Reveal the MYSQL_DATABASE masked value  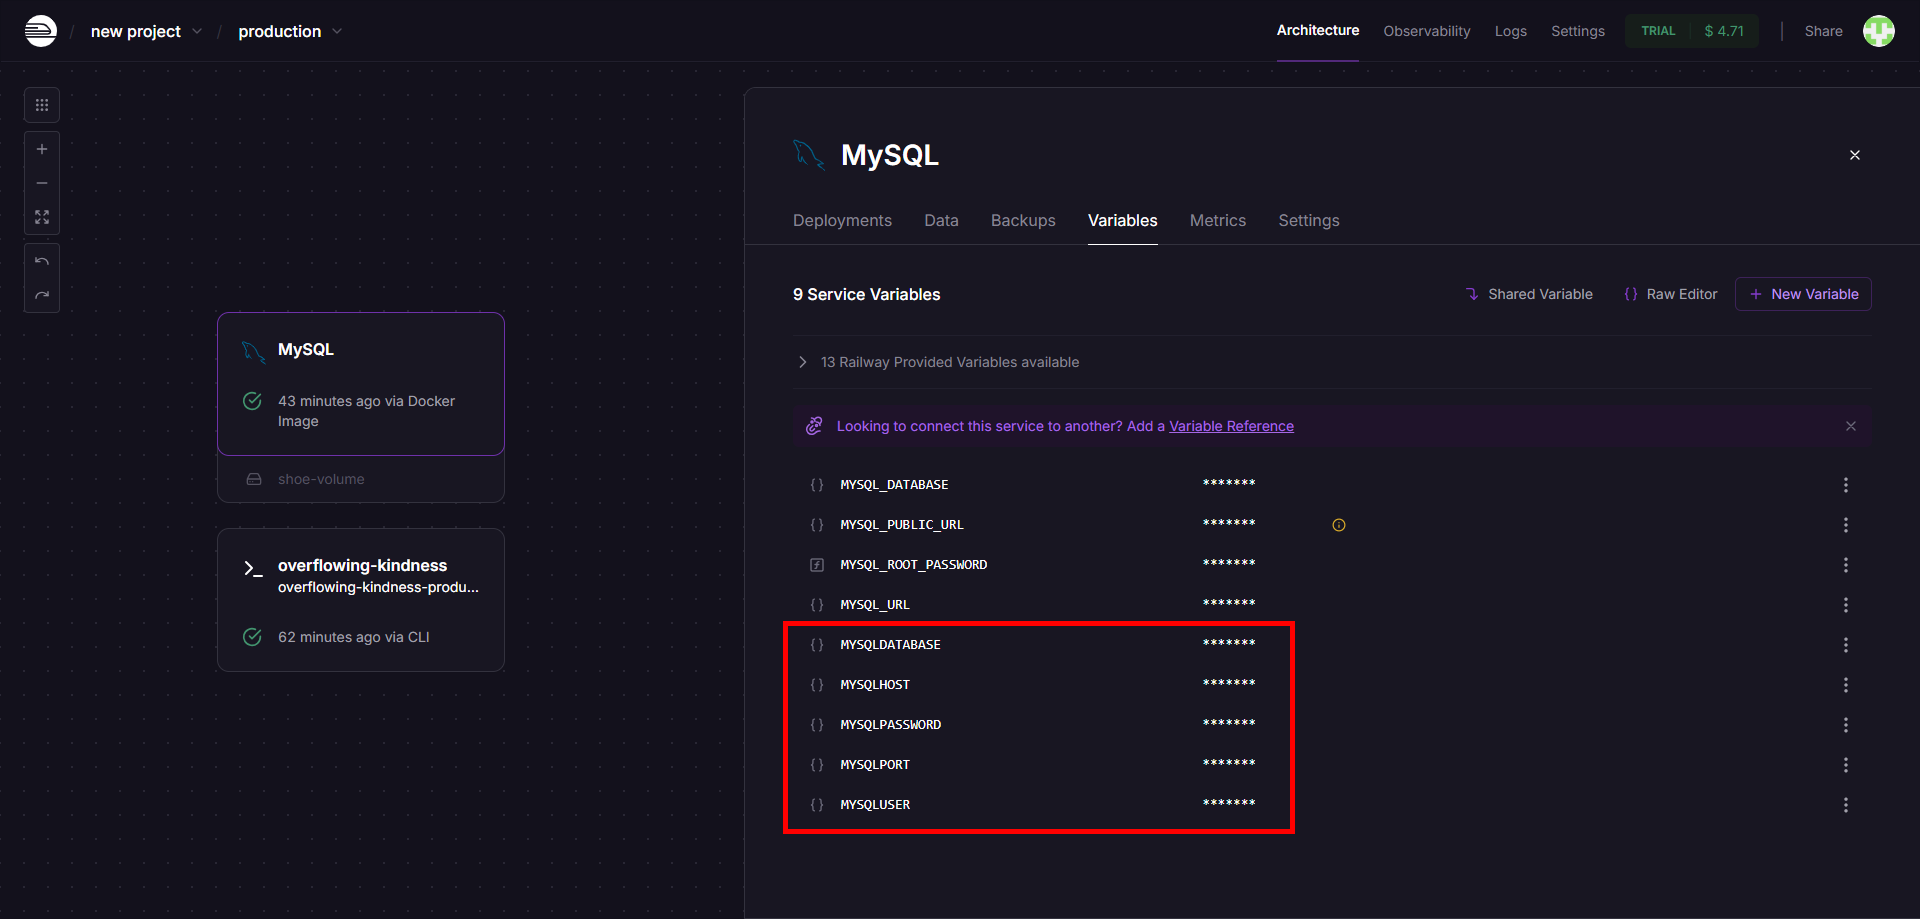1229,484
